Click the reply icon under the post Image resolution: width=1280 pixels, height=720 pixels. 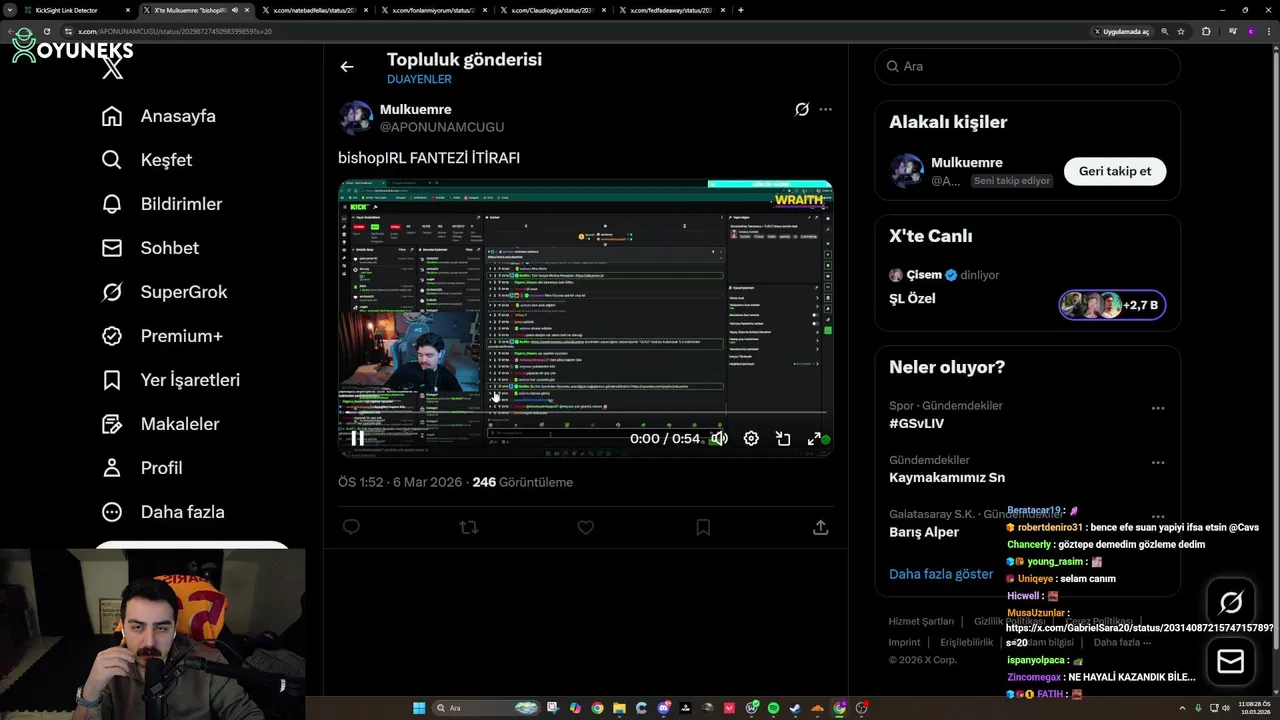point(351,527)
